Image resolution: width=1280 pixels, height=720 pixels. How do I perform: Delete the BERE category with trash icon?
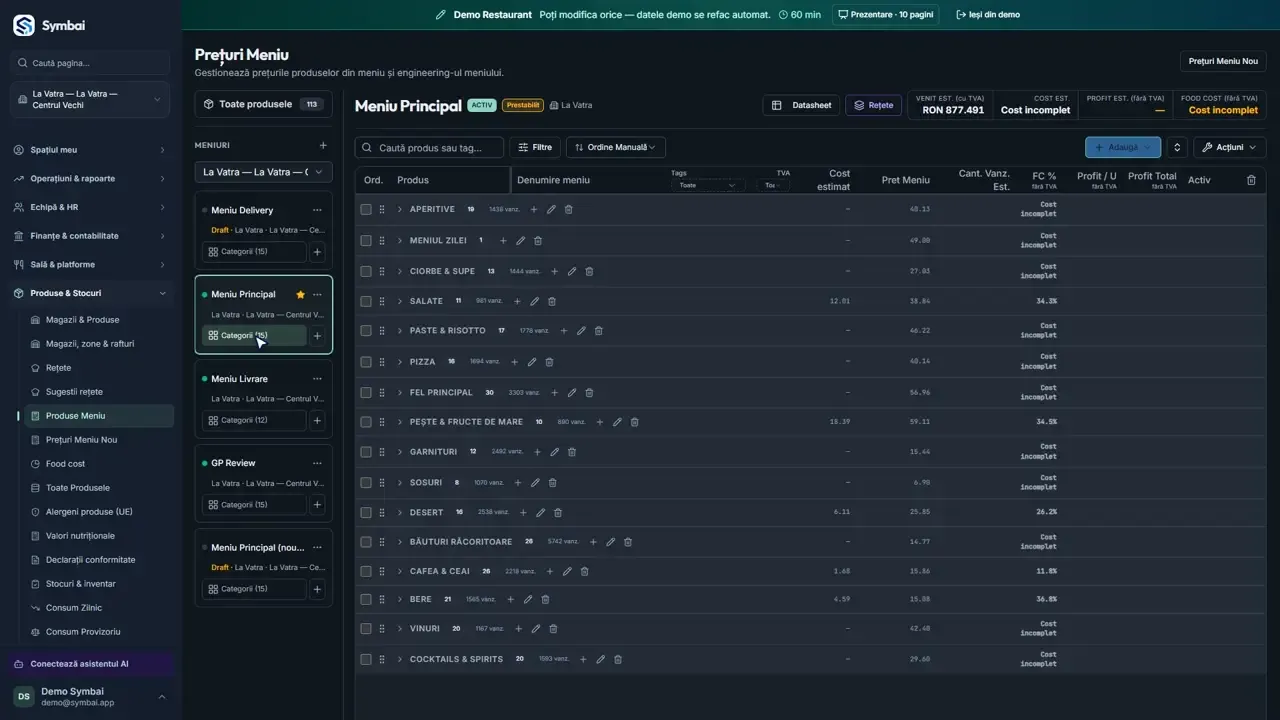(545, 600)
